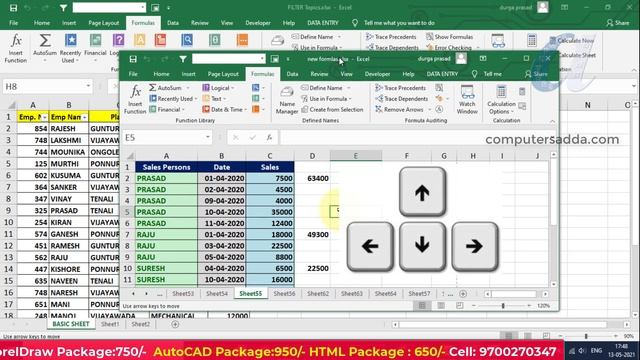The height and width of the screenshot is (360, 640).
Task: Click Use in Formula in front window
Action: [327, 99]
